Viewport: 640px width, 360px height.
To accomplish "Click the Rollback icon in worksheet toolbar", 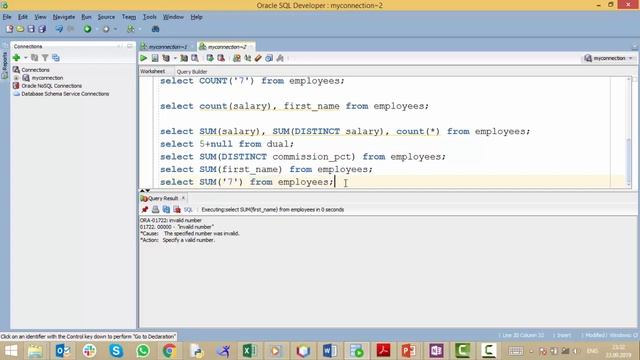I will (x=221, y=58).
